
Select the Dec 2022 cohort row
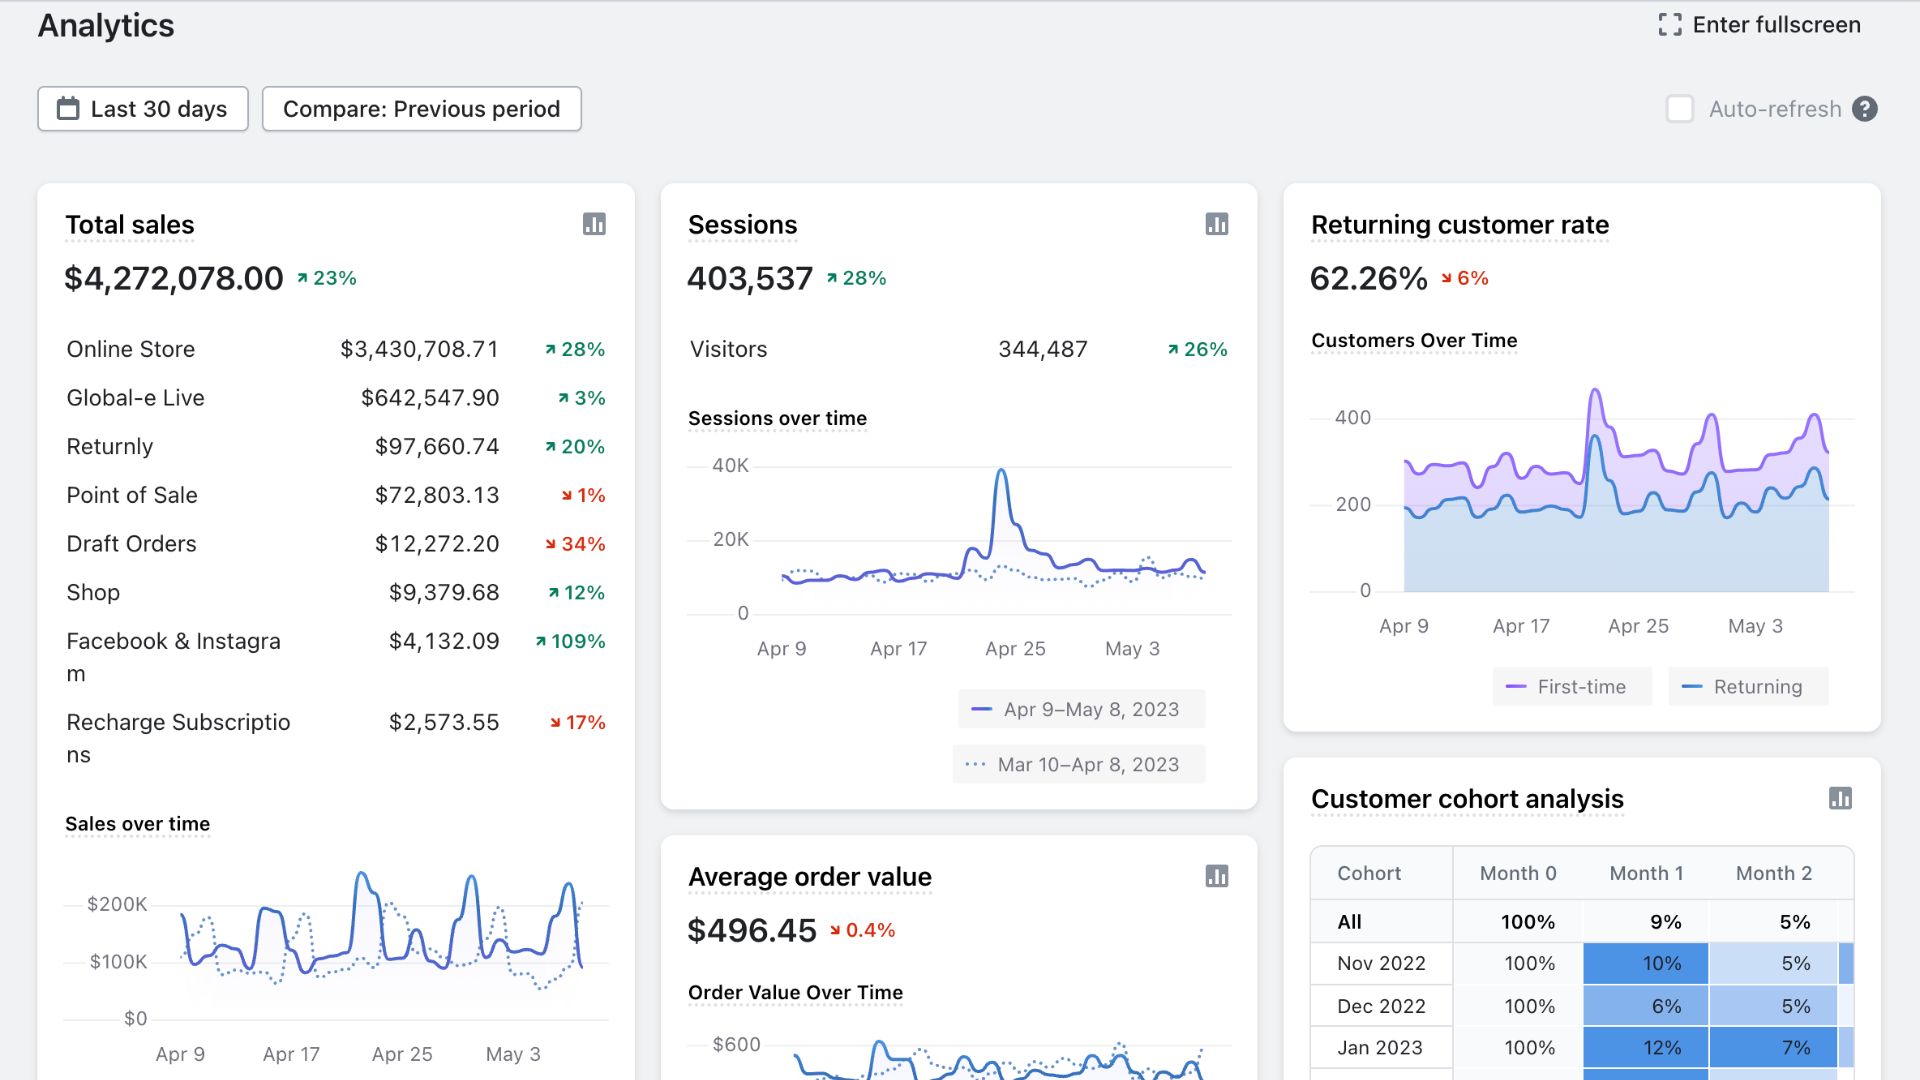click(1582, 1006)
